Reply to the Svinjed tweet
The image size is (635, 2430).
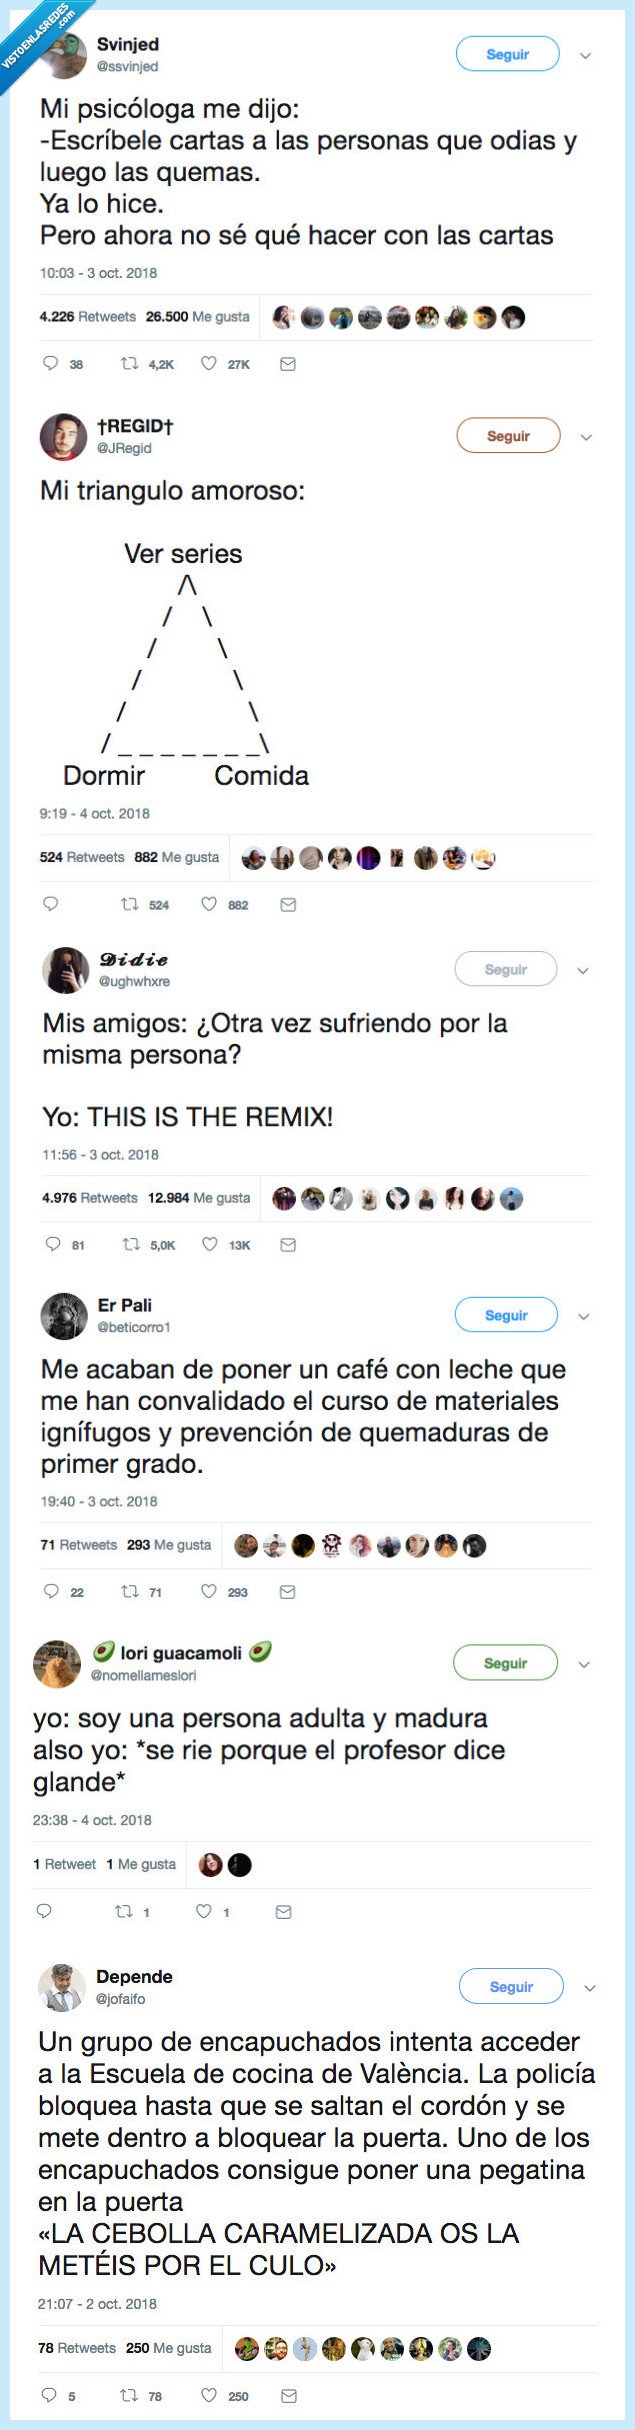click(x=50, y=364)
